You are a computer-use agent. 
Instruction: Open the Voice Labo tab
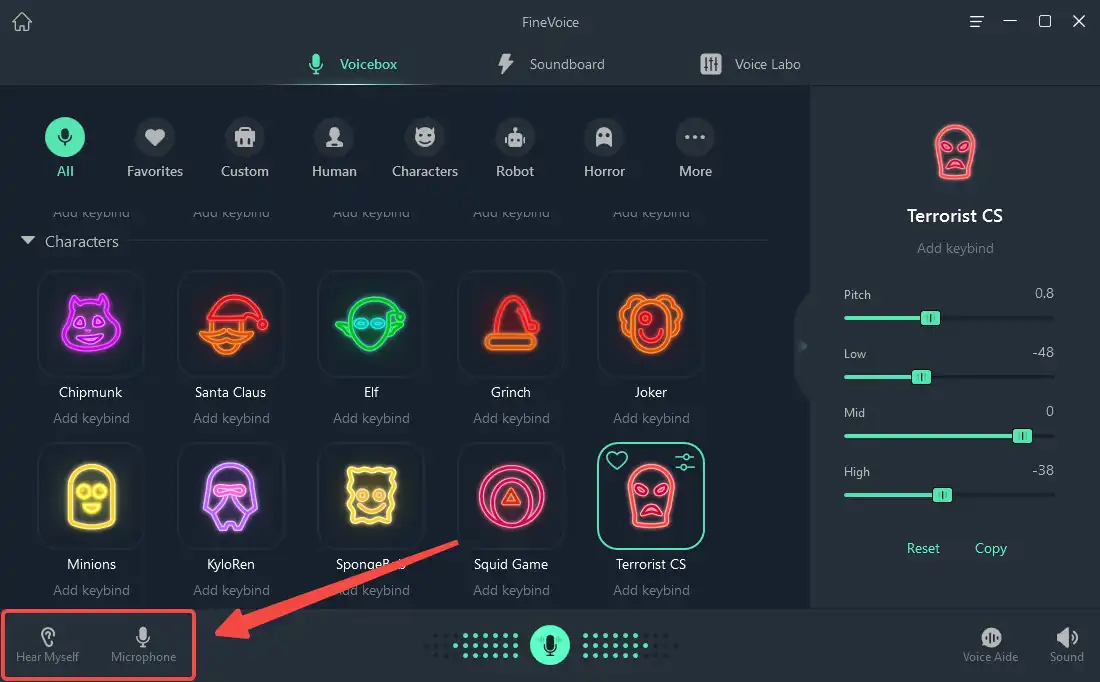point(750,64)
